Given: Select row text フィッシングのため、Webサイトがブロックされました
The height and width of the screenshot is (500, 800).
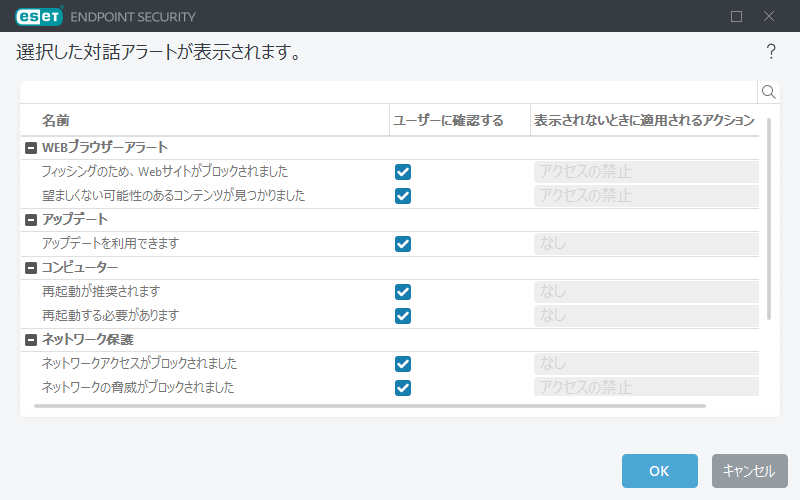Looking at the screenshot, I should (x=165, y=171).
